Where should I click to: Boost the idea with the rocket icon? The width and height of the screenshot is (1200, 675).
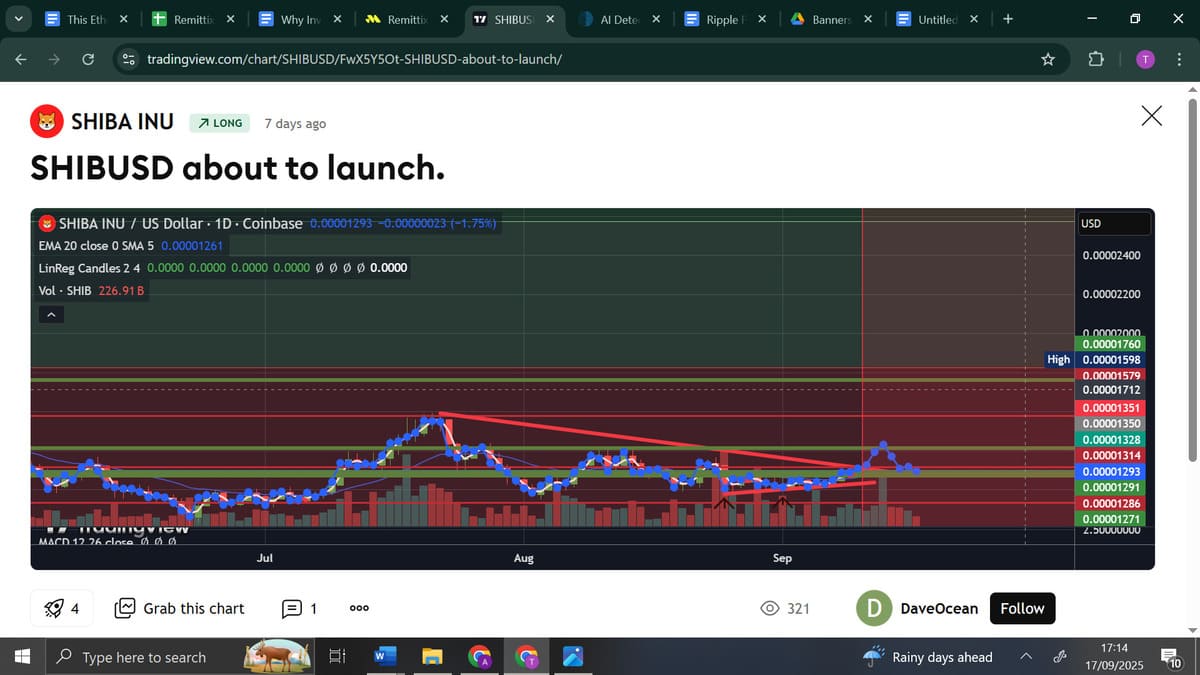coord(62,608)
